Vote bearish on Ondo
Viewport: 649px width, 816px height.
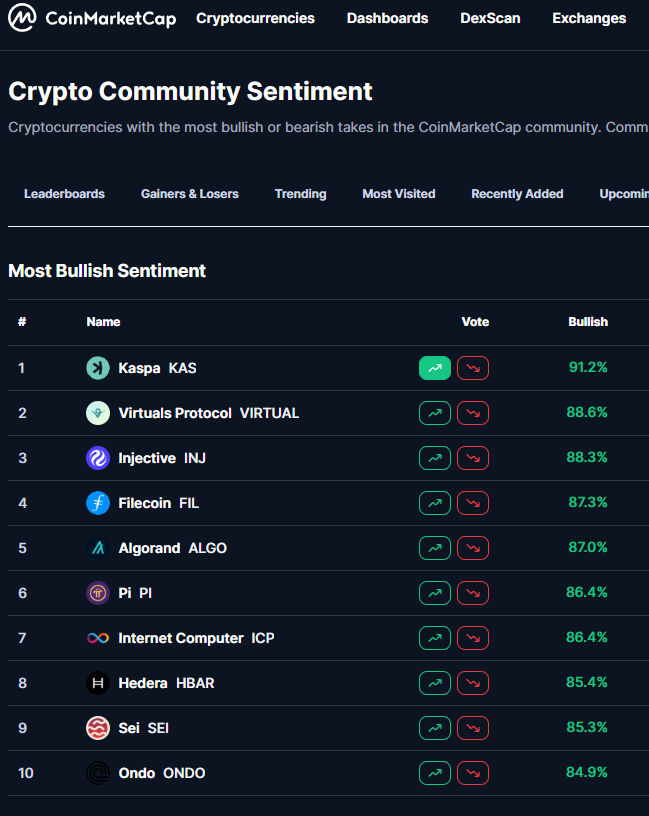coord(473,773)
